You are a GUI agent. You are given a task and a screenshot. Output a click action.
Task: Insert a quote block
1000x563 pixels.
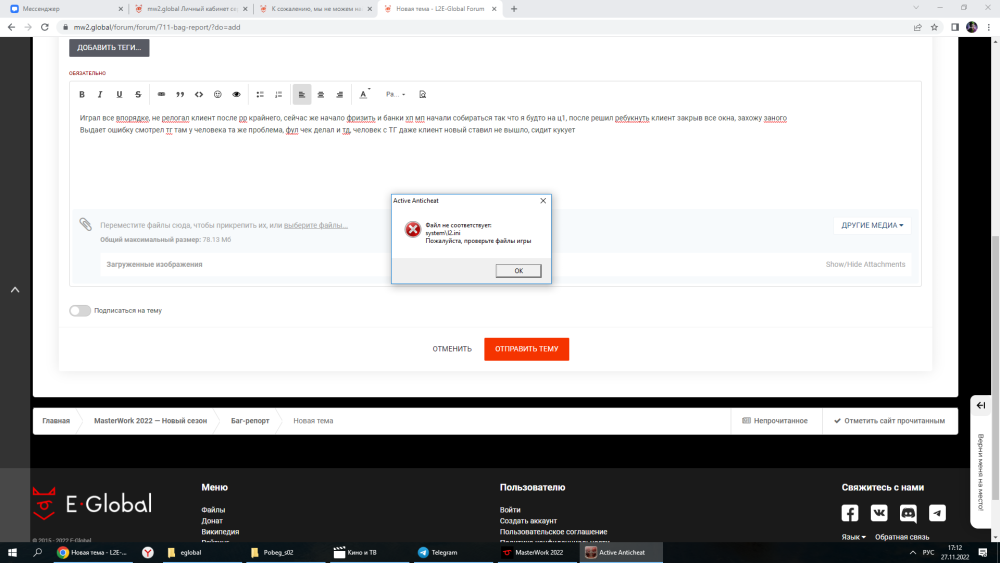click(x=180, y=94)
